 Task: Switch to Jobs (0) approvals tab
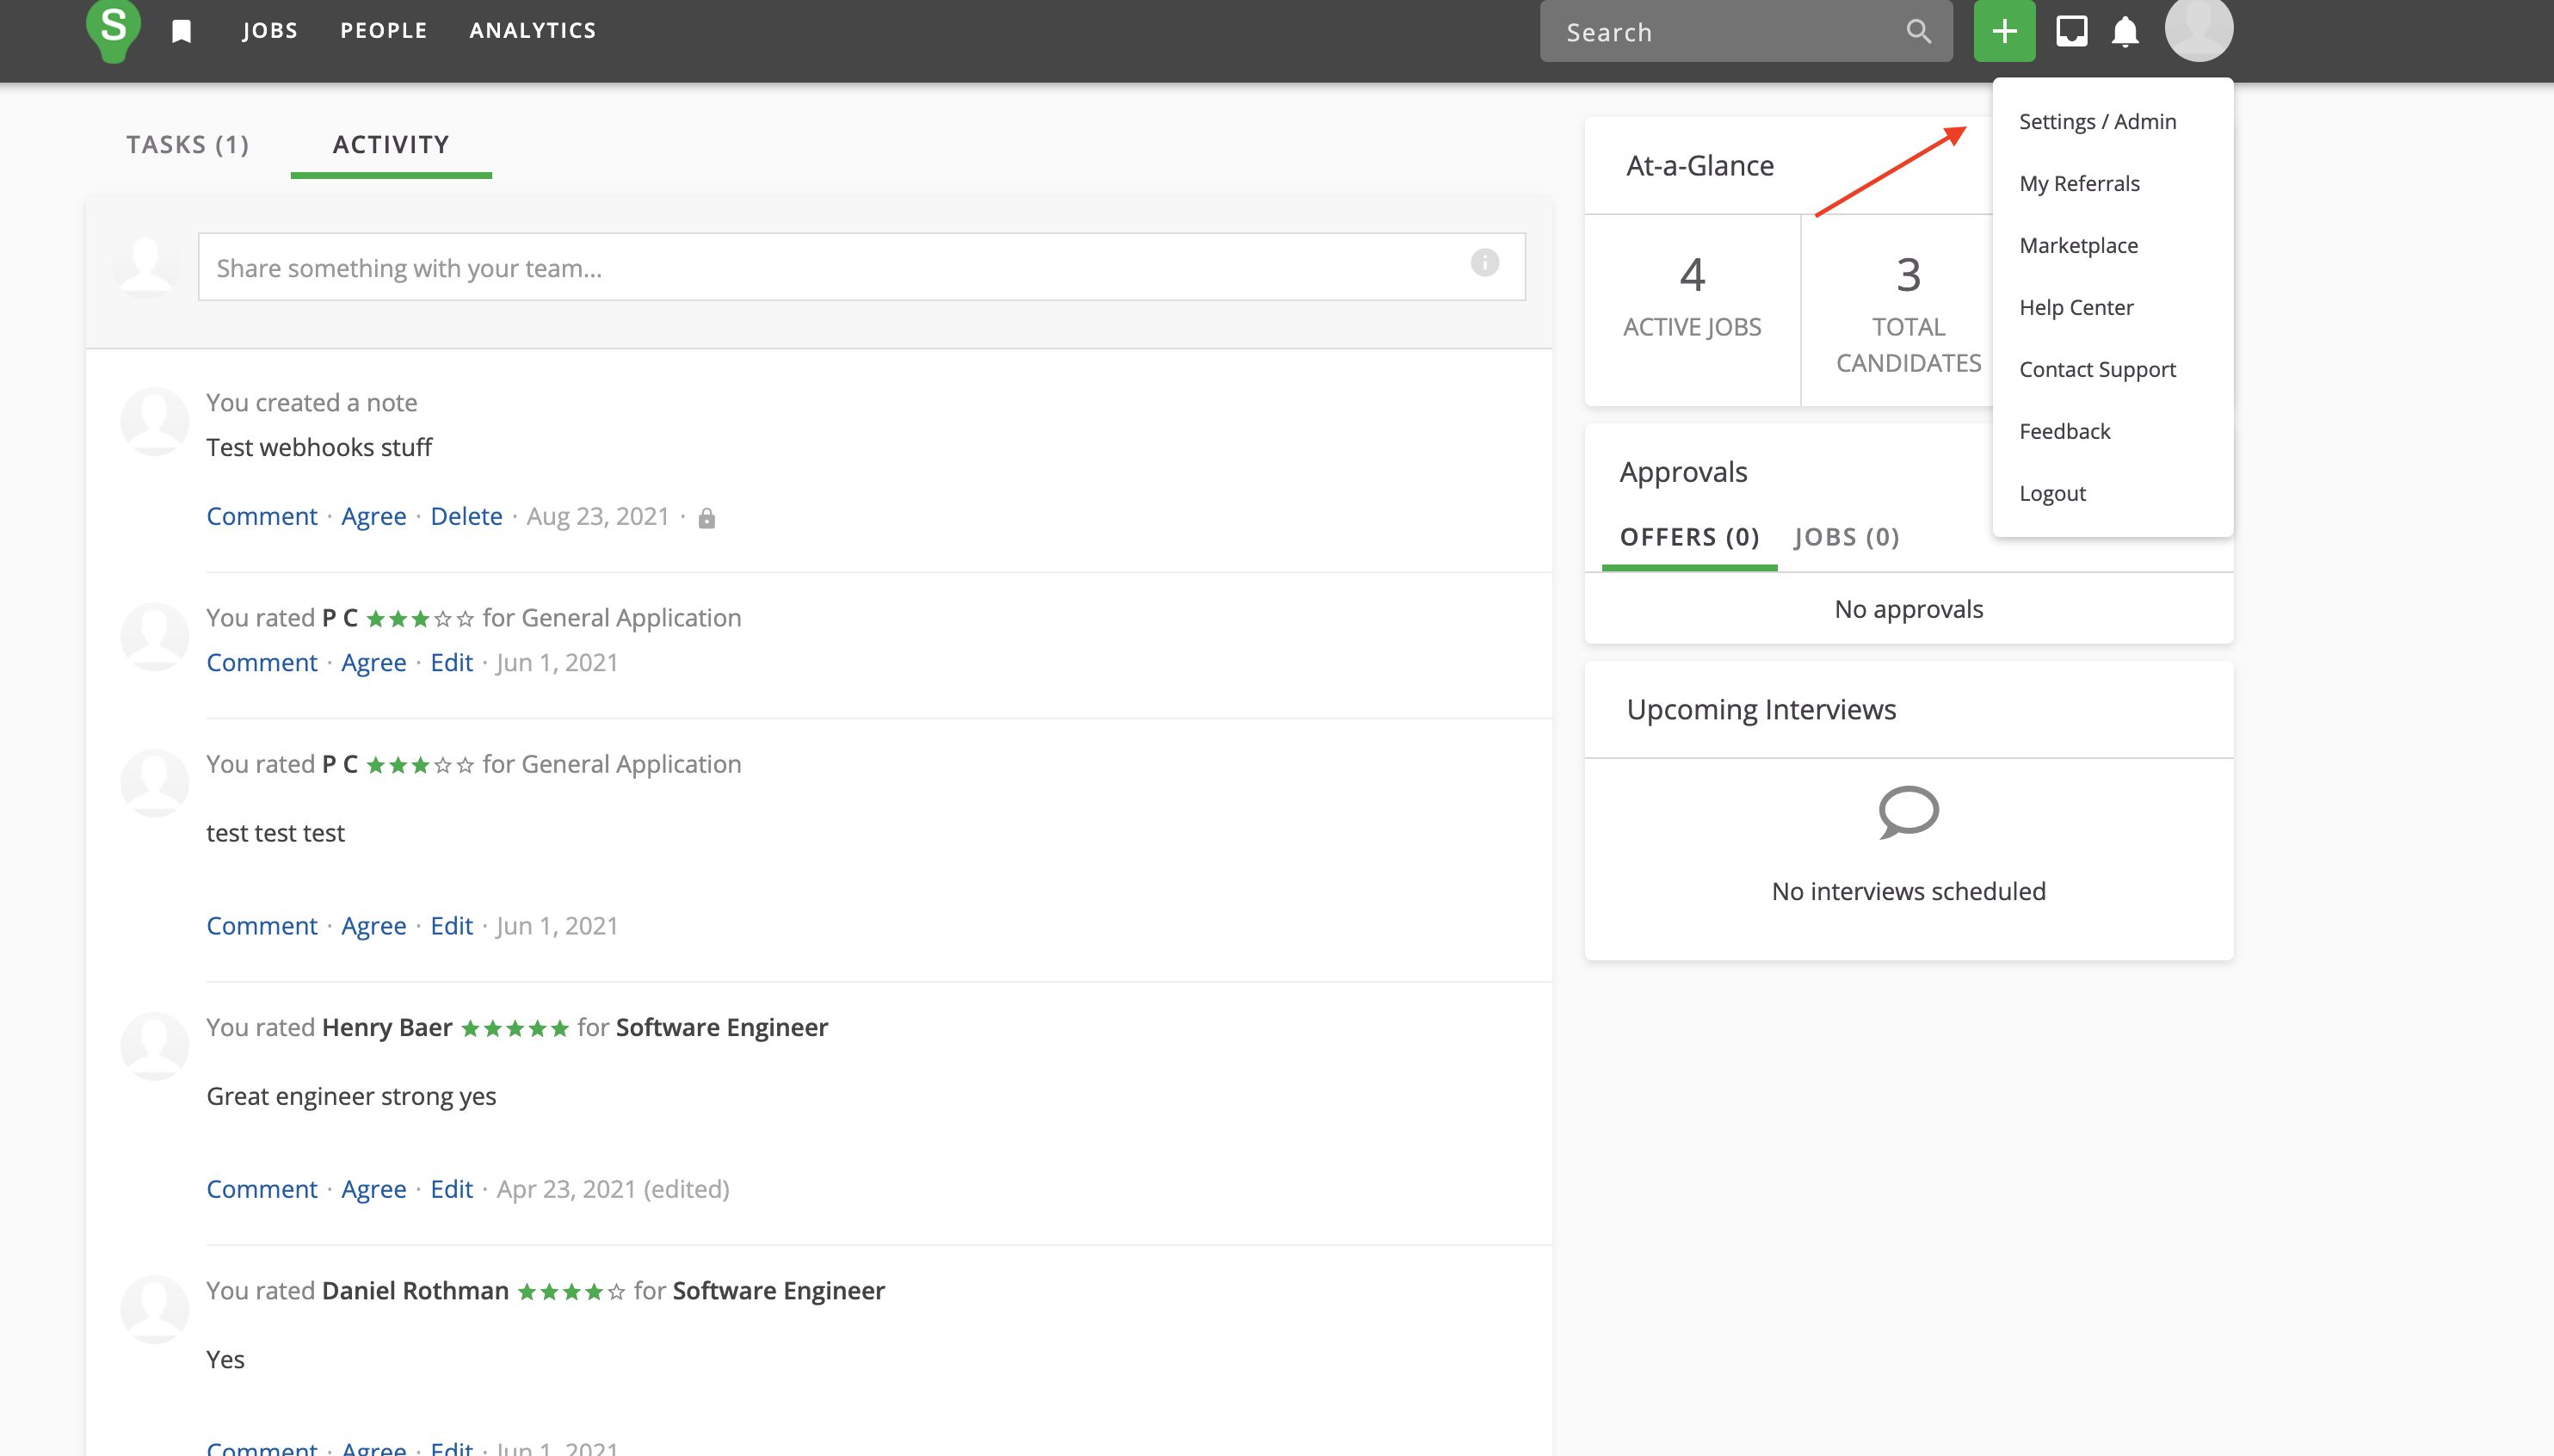coord(1846,538)
